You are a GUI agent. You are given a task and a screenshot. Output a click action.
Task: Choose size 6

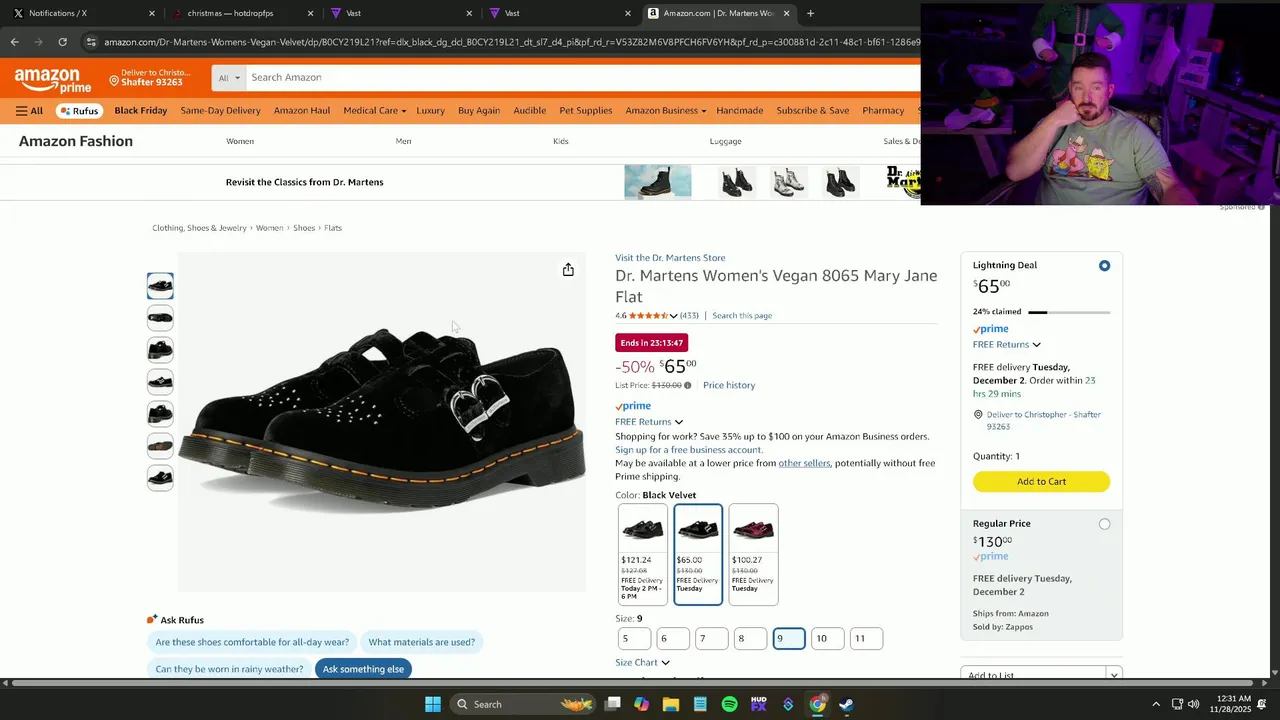coord(673,638)
